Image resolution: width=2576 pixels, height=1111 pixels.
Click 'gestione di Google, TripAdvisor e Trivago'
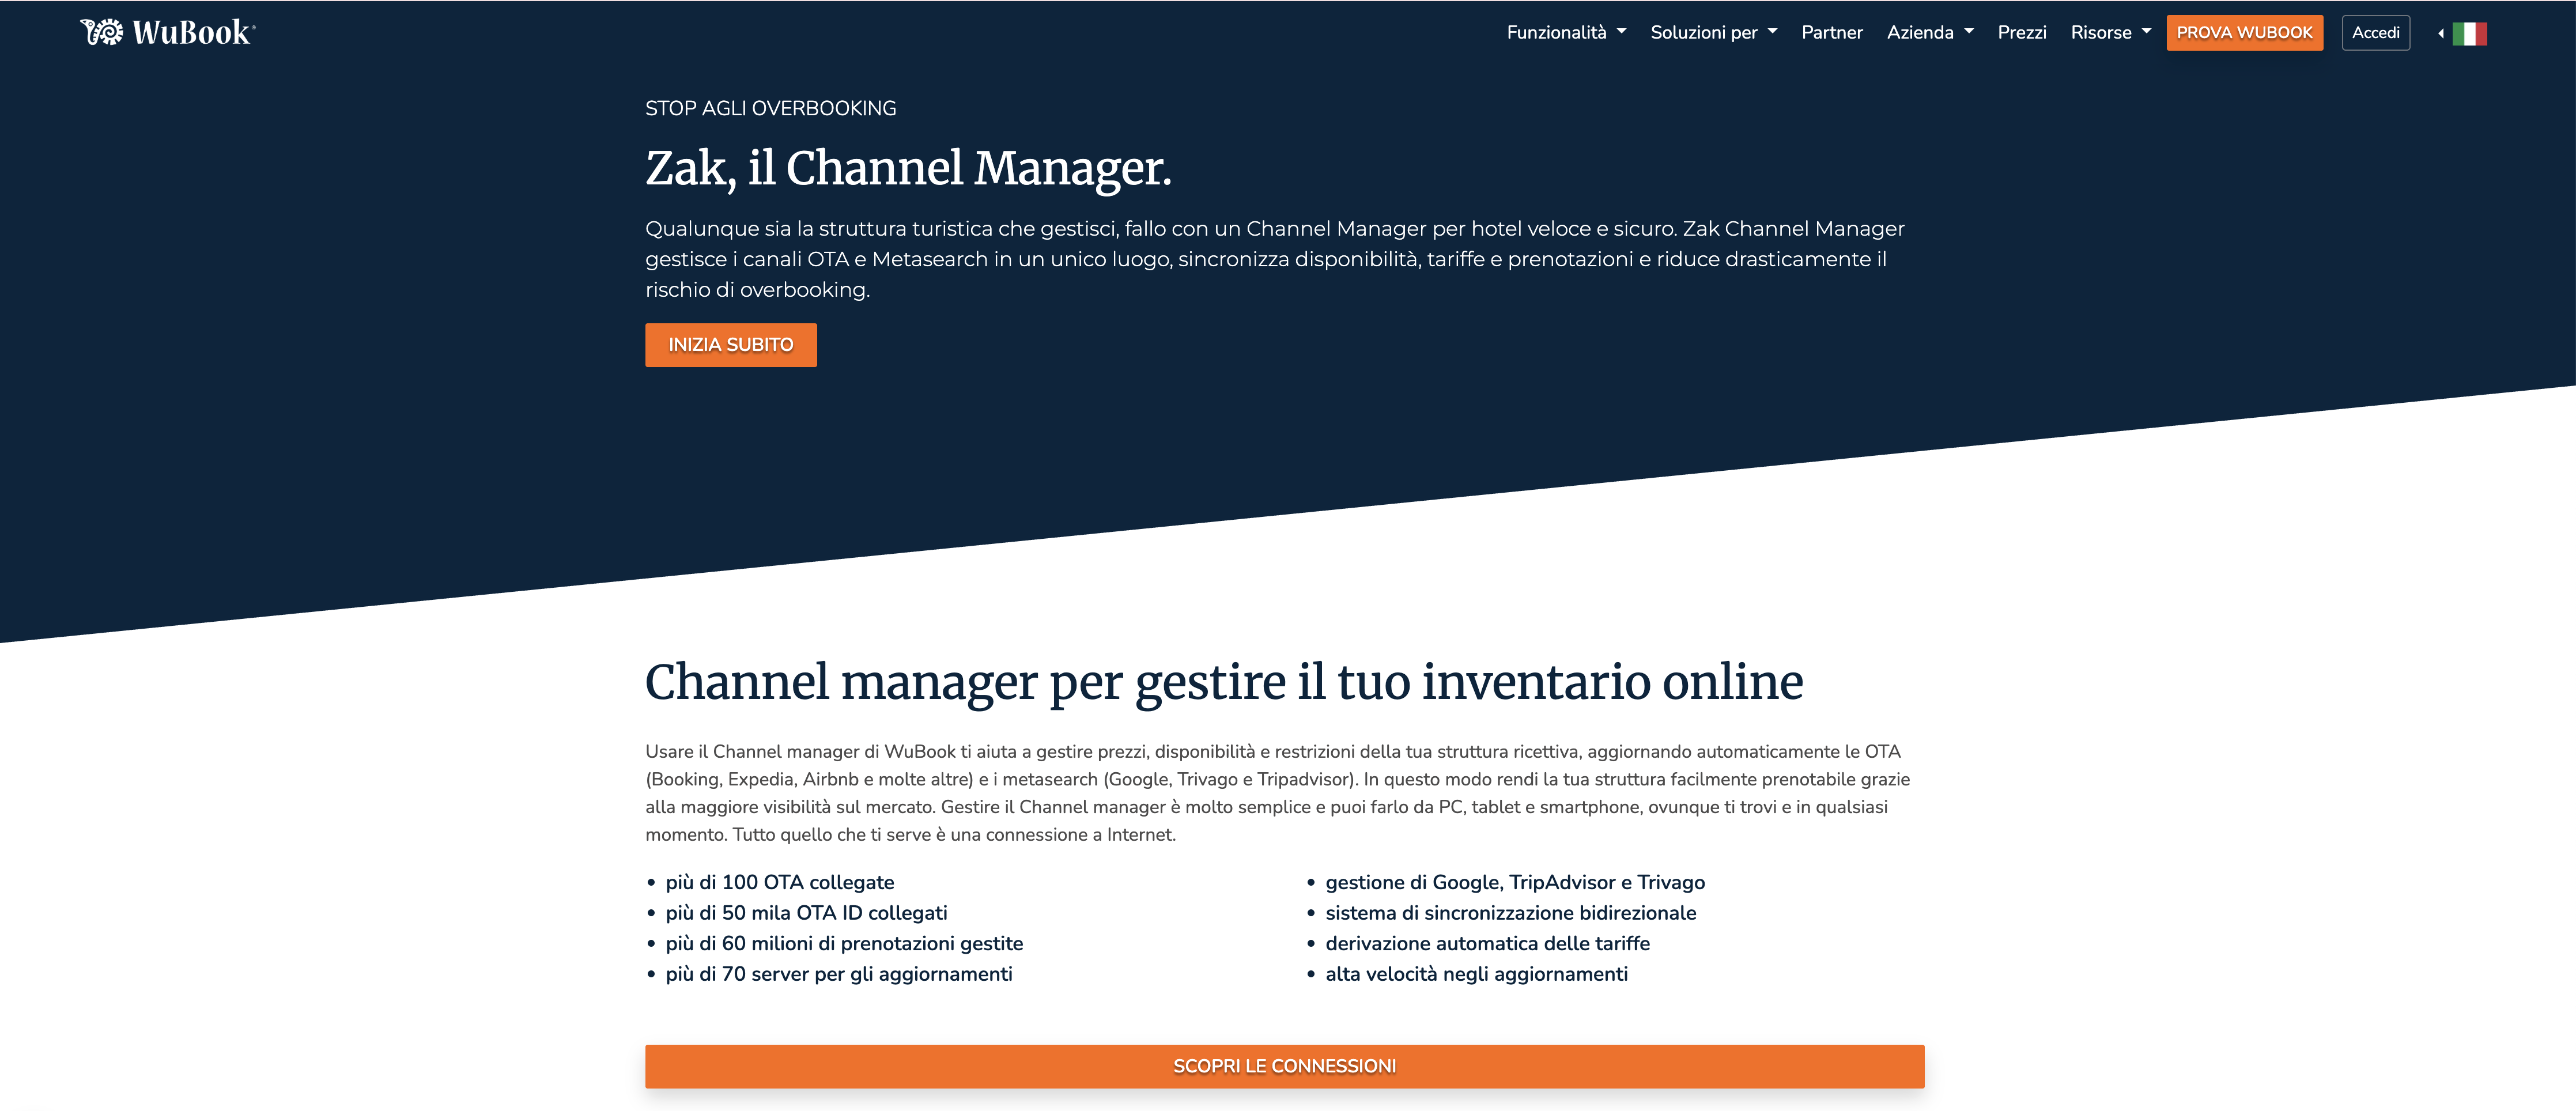(x=1515, y=882)
